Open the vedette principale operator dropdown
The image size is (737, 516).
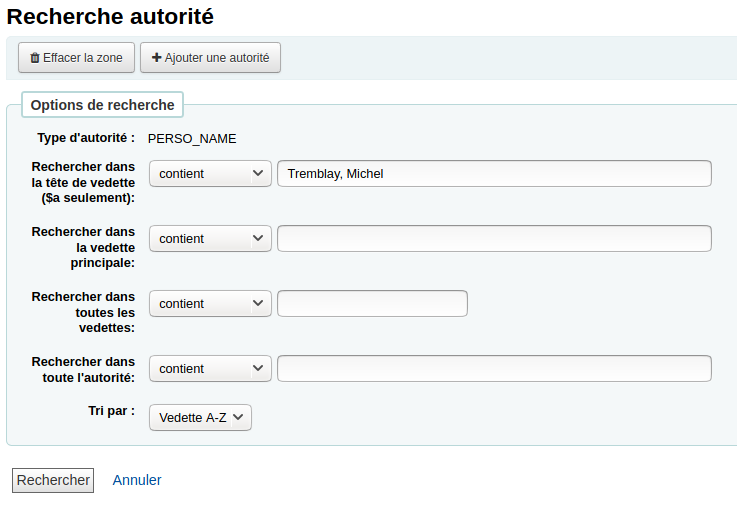pyautogui.click(x=210, y=238)
